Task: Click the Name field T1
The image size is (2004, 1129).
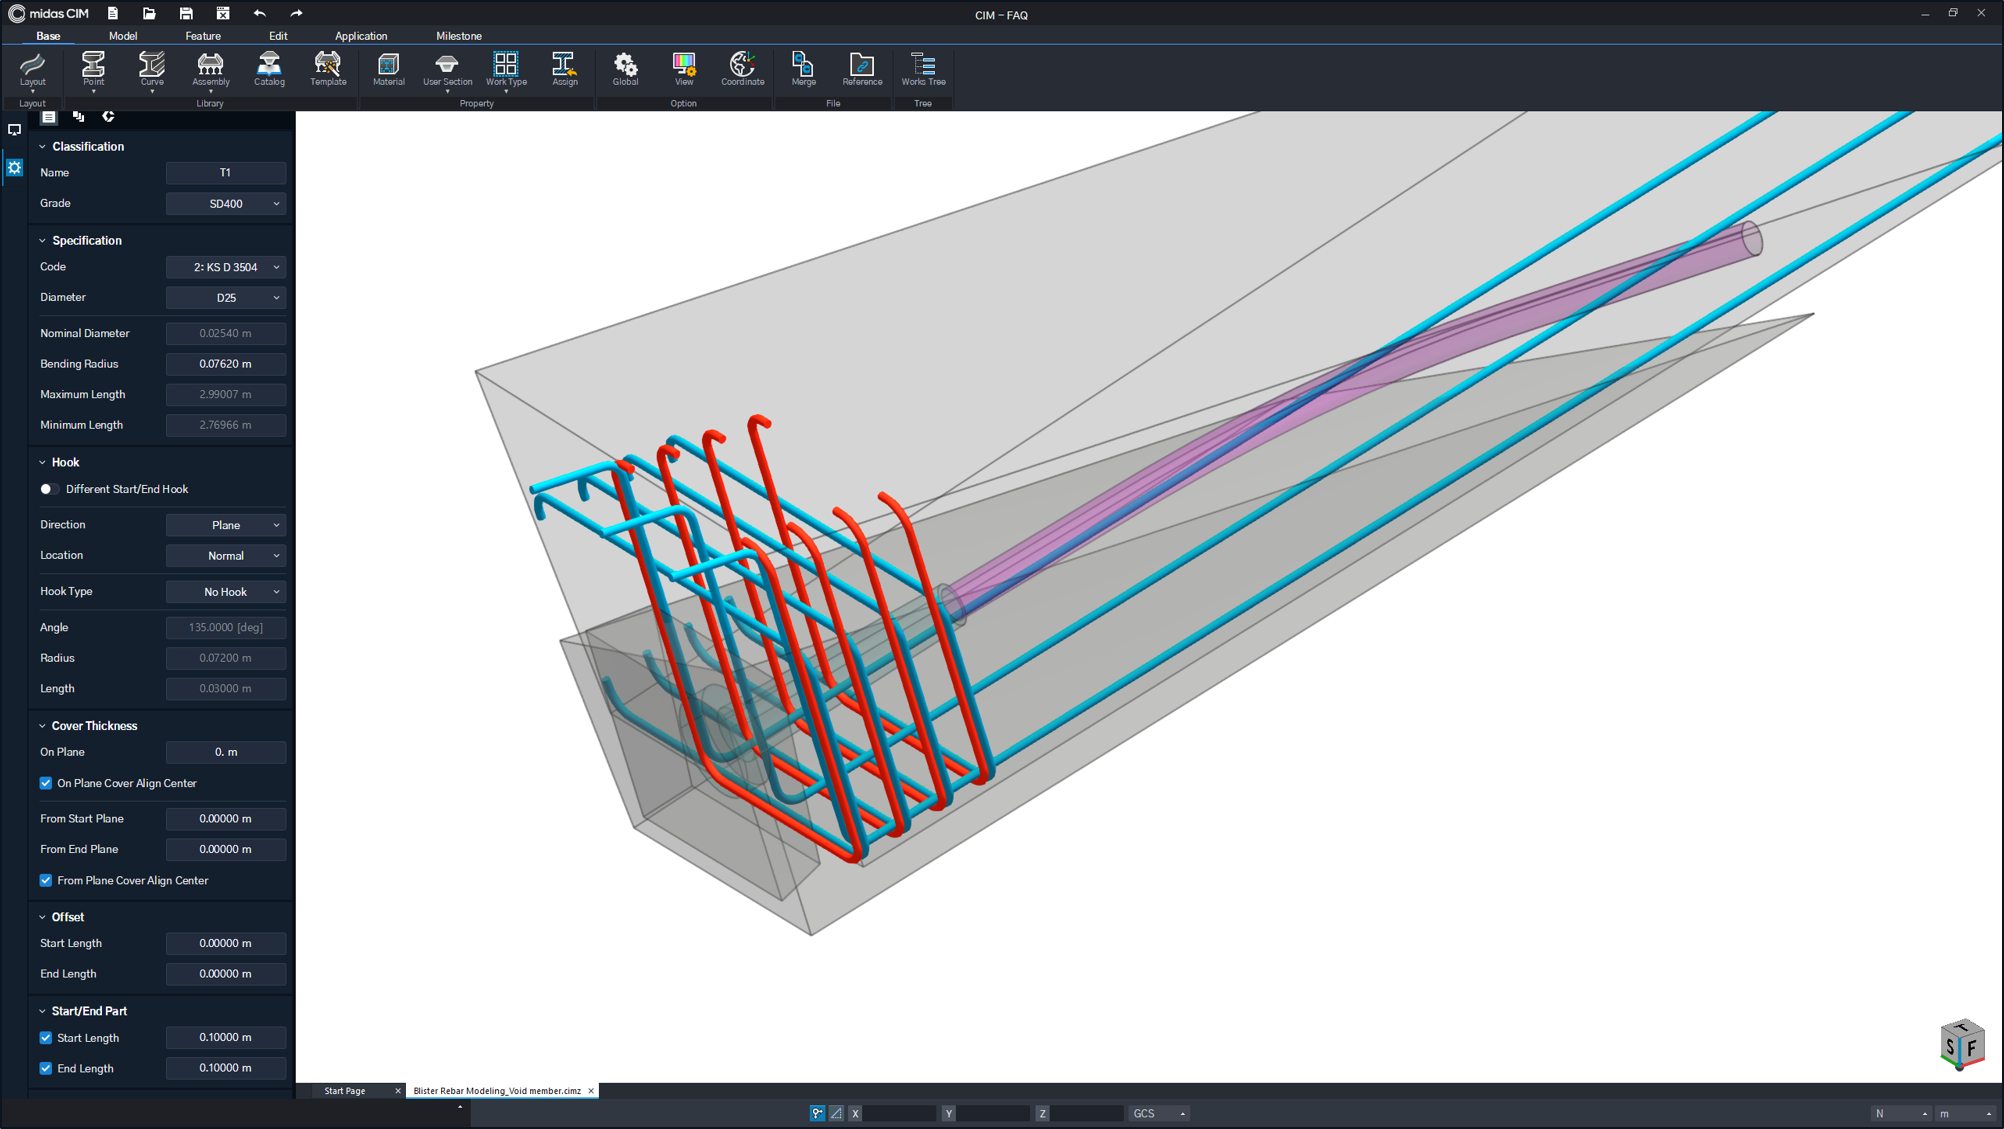Action: [x=226, y=173]
